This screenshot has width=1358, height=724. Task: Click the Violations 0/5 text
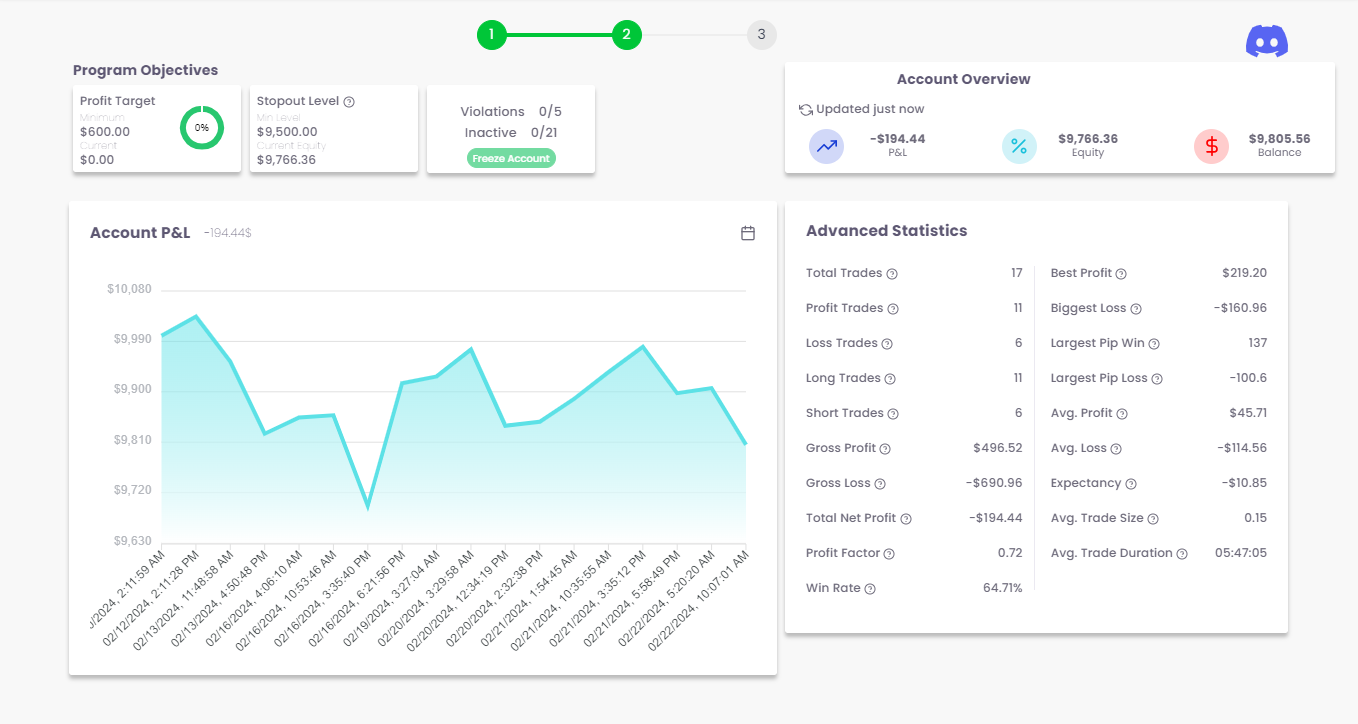tap(511, 111)
